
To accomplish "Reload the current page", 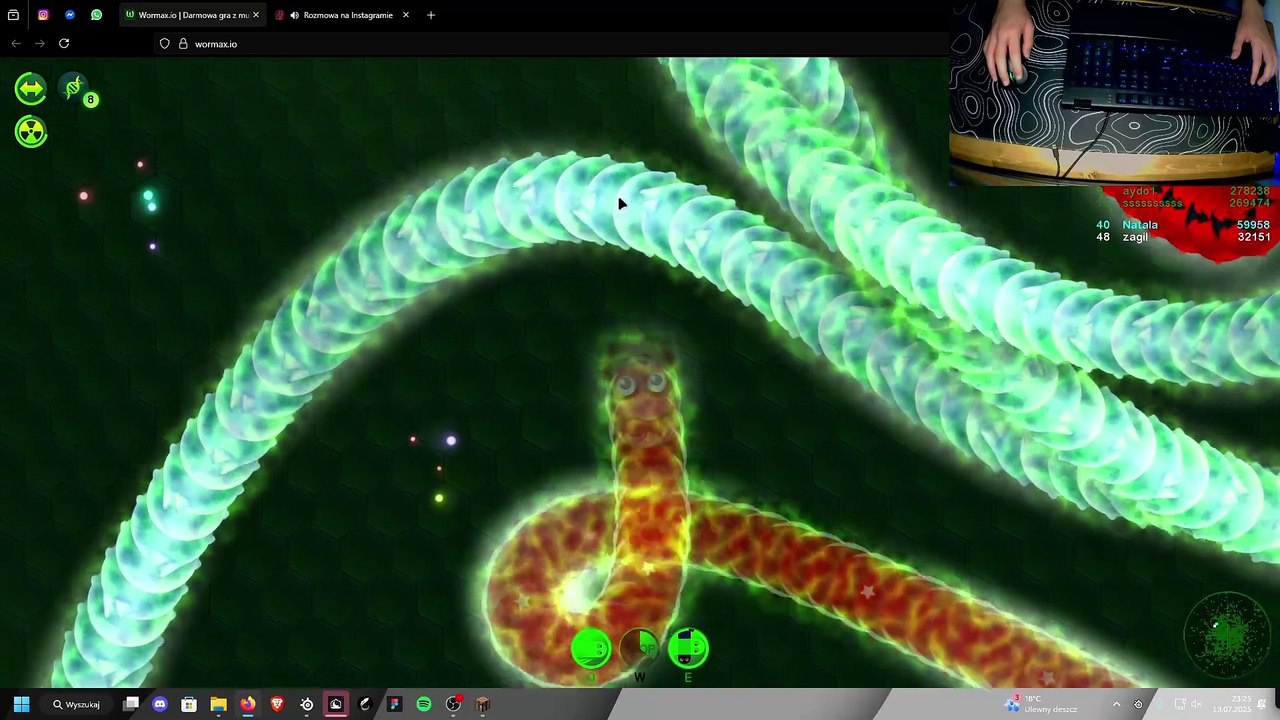I will pos(64,44).
